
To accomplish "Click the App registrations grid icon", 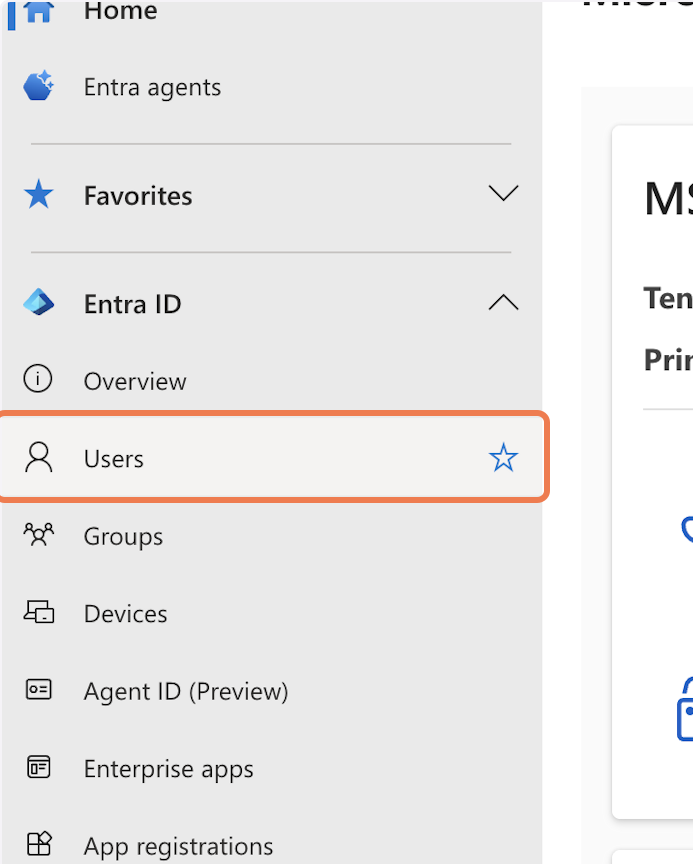I will [38, 845].
